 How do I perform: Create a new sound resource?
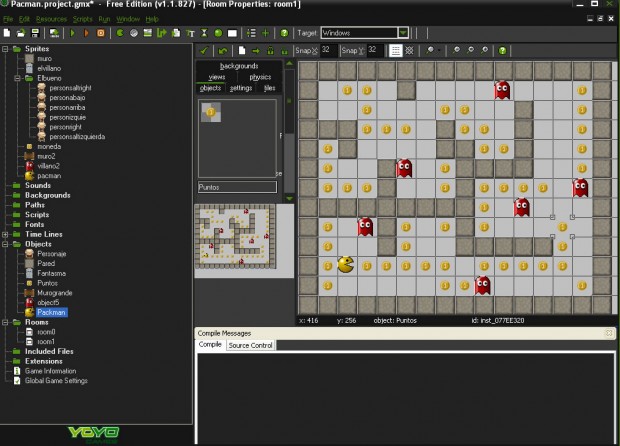134,33
